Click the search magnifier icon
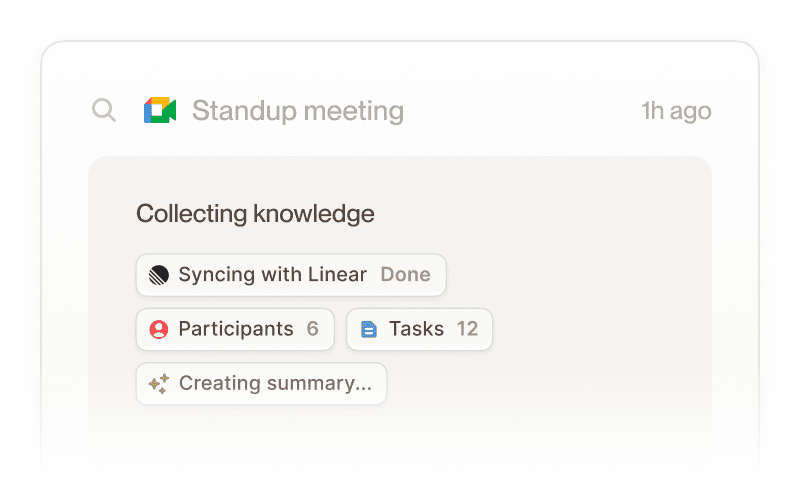 click(x=104, y=110)
